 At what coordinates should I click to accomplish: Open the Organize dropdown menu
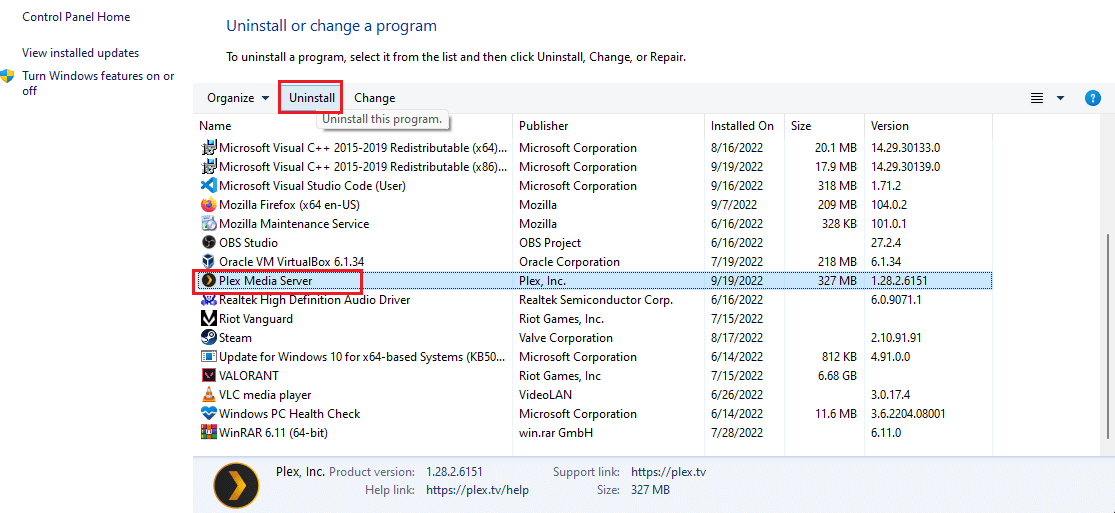point(238,98)
